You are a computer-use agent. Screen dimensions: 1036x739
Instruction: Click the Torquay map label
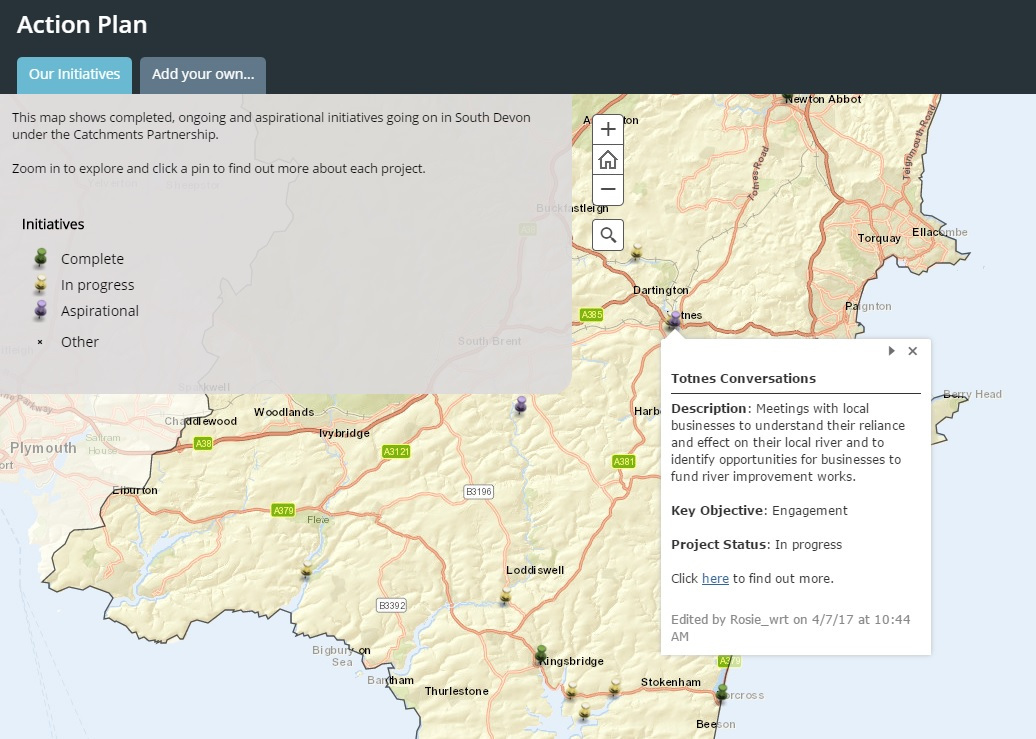click(879, 238)
